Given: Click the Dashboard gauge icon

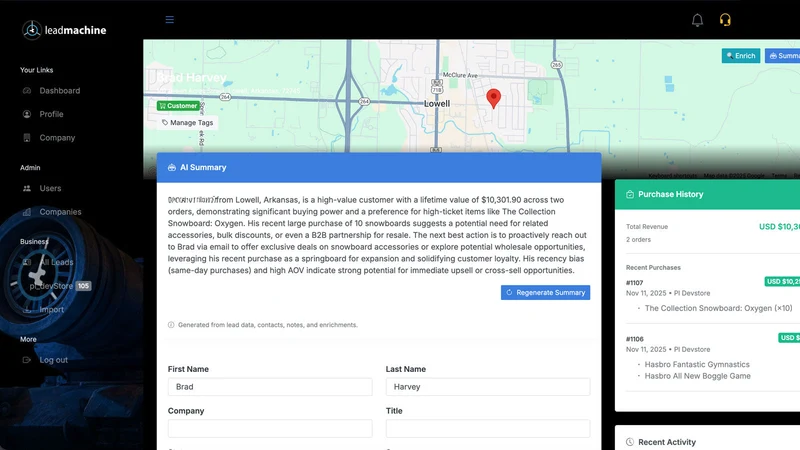Looking at the screenshot, I should coord(27,90).
